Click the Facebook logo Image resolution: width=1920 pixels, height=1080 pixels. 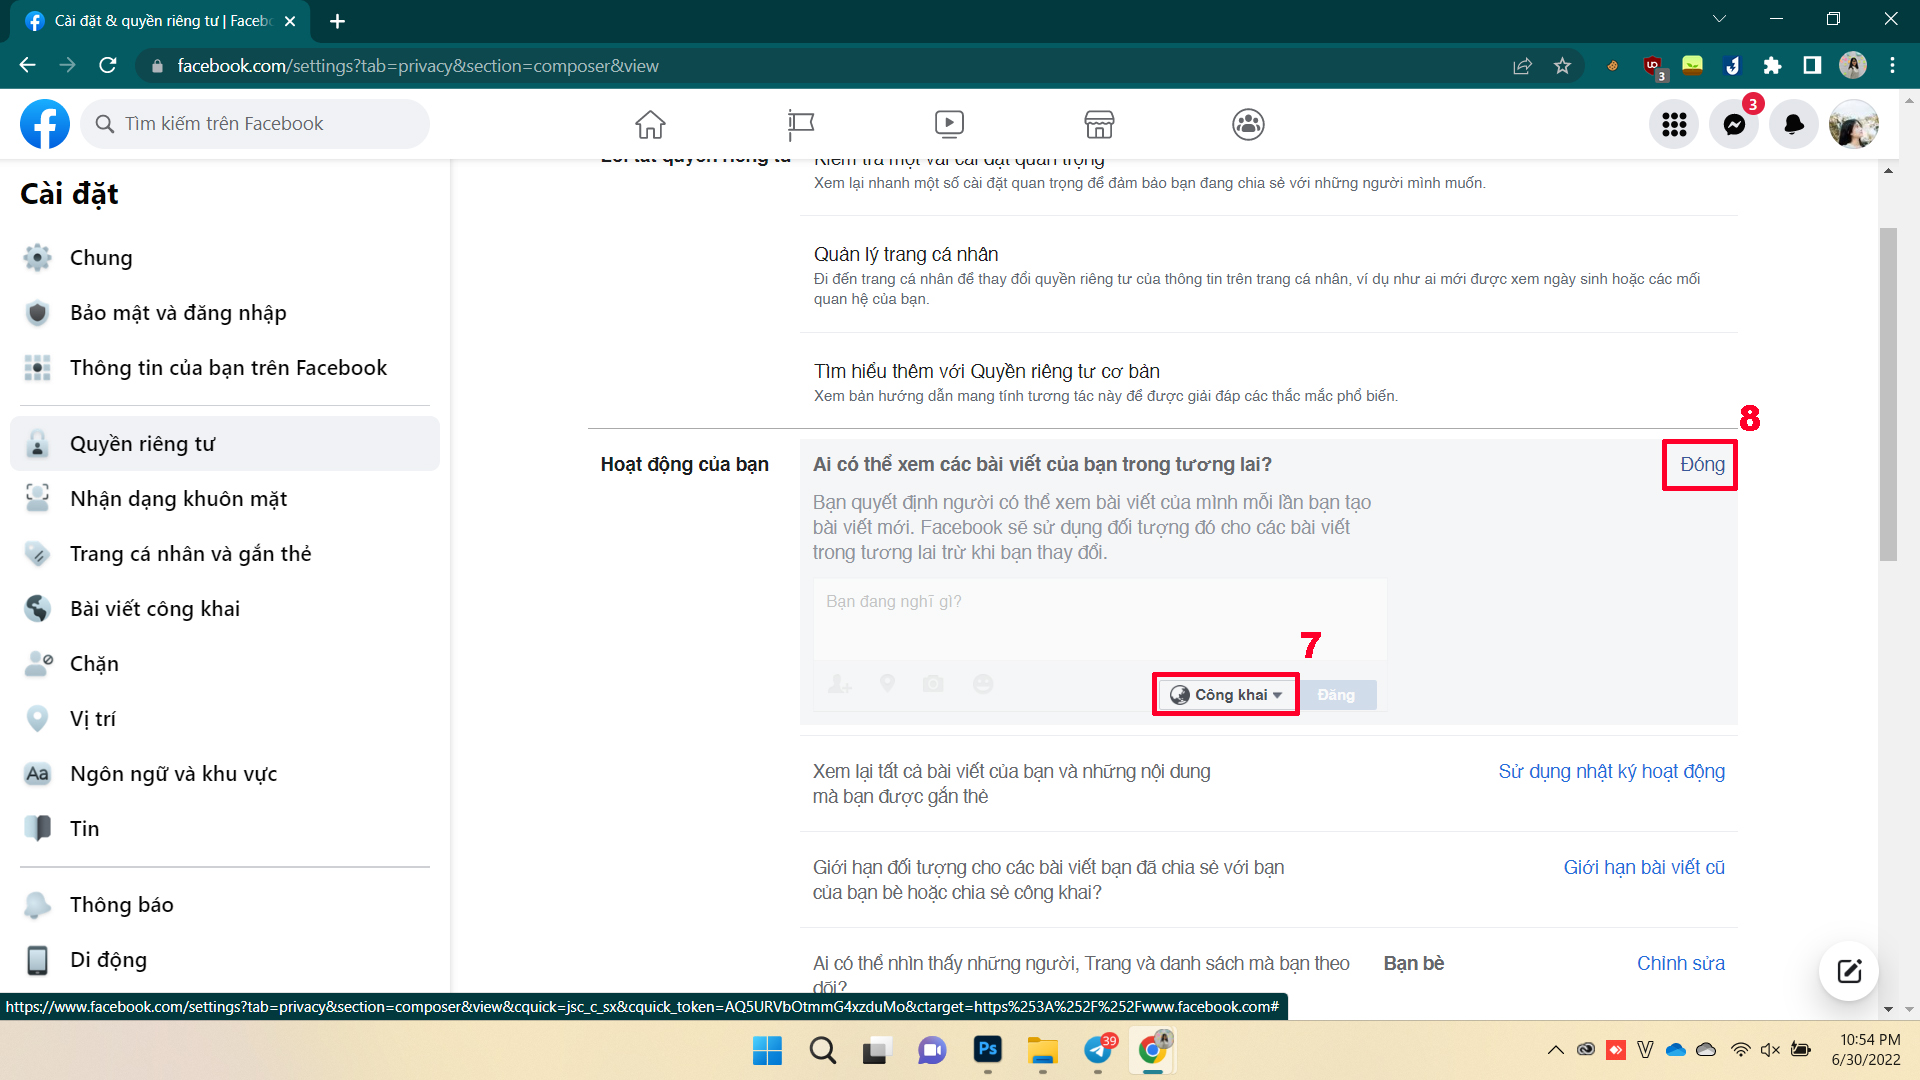coord(45,124)
